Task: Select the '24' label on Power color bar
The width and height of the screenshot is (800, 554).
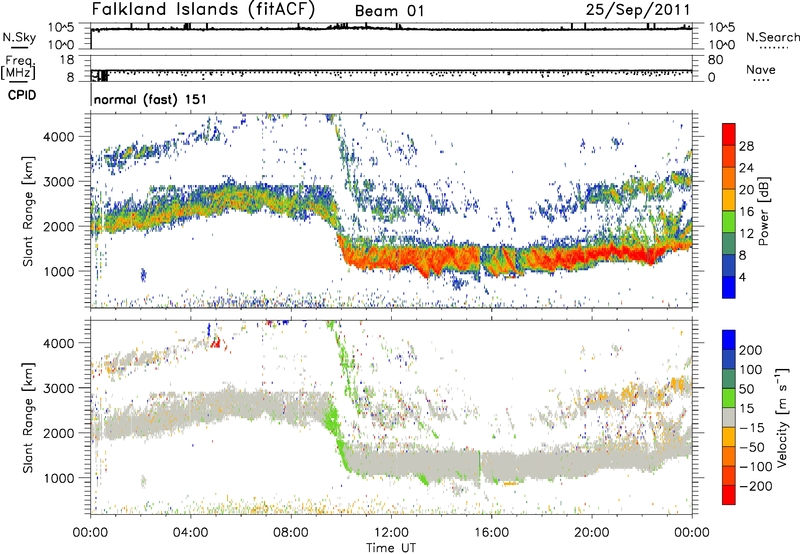Action: click(x=746, y=168)
